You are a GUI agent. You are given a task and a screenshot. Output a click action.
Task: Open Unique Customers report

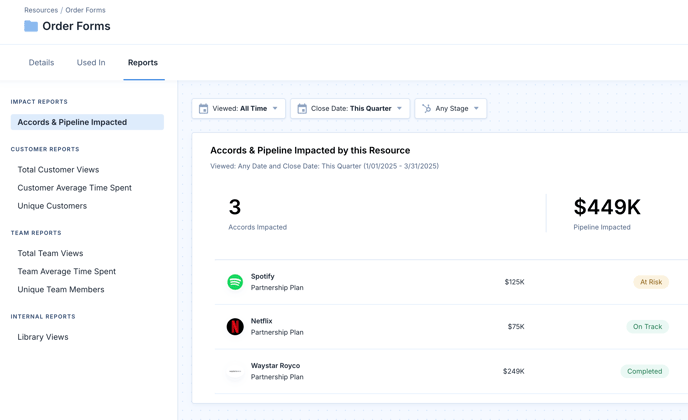click(x=52, y=206)
